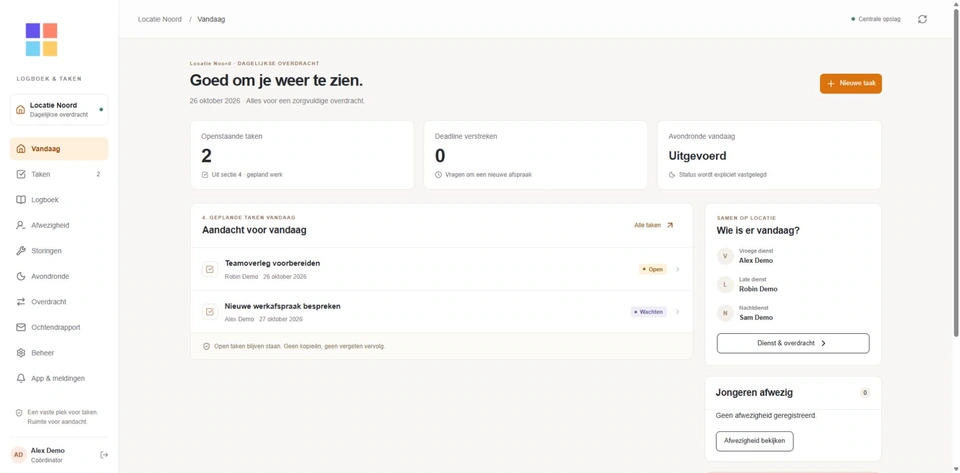This screenshot has height=473, width=960.
Task: Check off Teamoverleg voorbereiden task box
Action: tap(210, 269)
